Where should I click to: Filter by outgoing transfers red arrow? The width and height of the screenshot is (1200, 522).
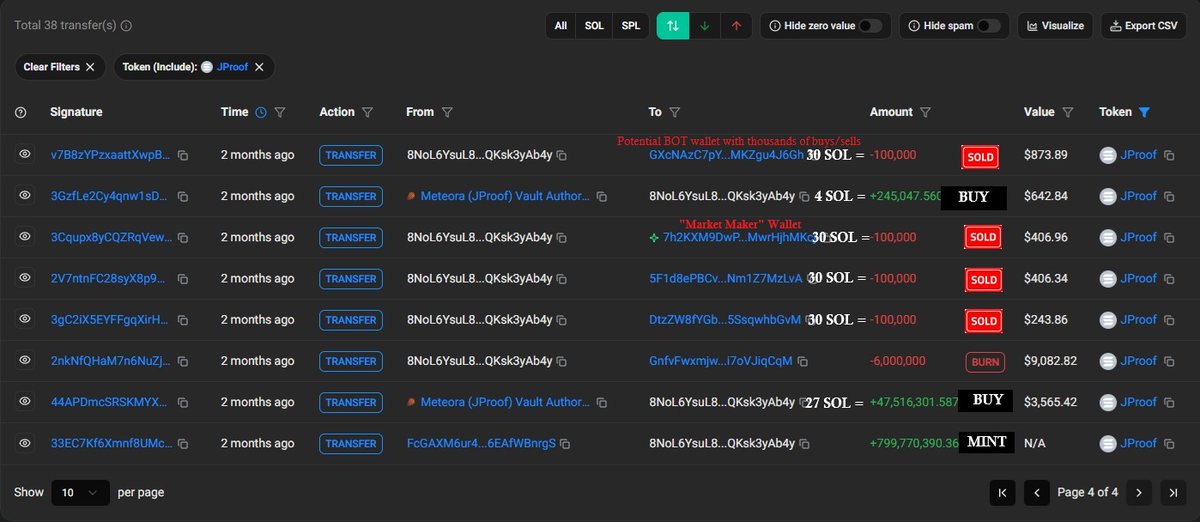pos(736,26)
